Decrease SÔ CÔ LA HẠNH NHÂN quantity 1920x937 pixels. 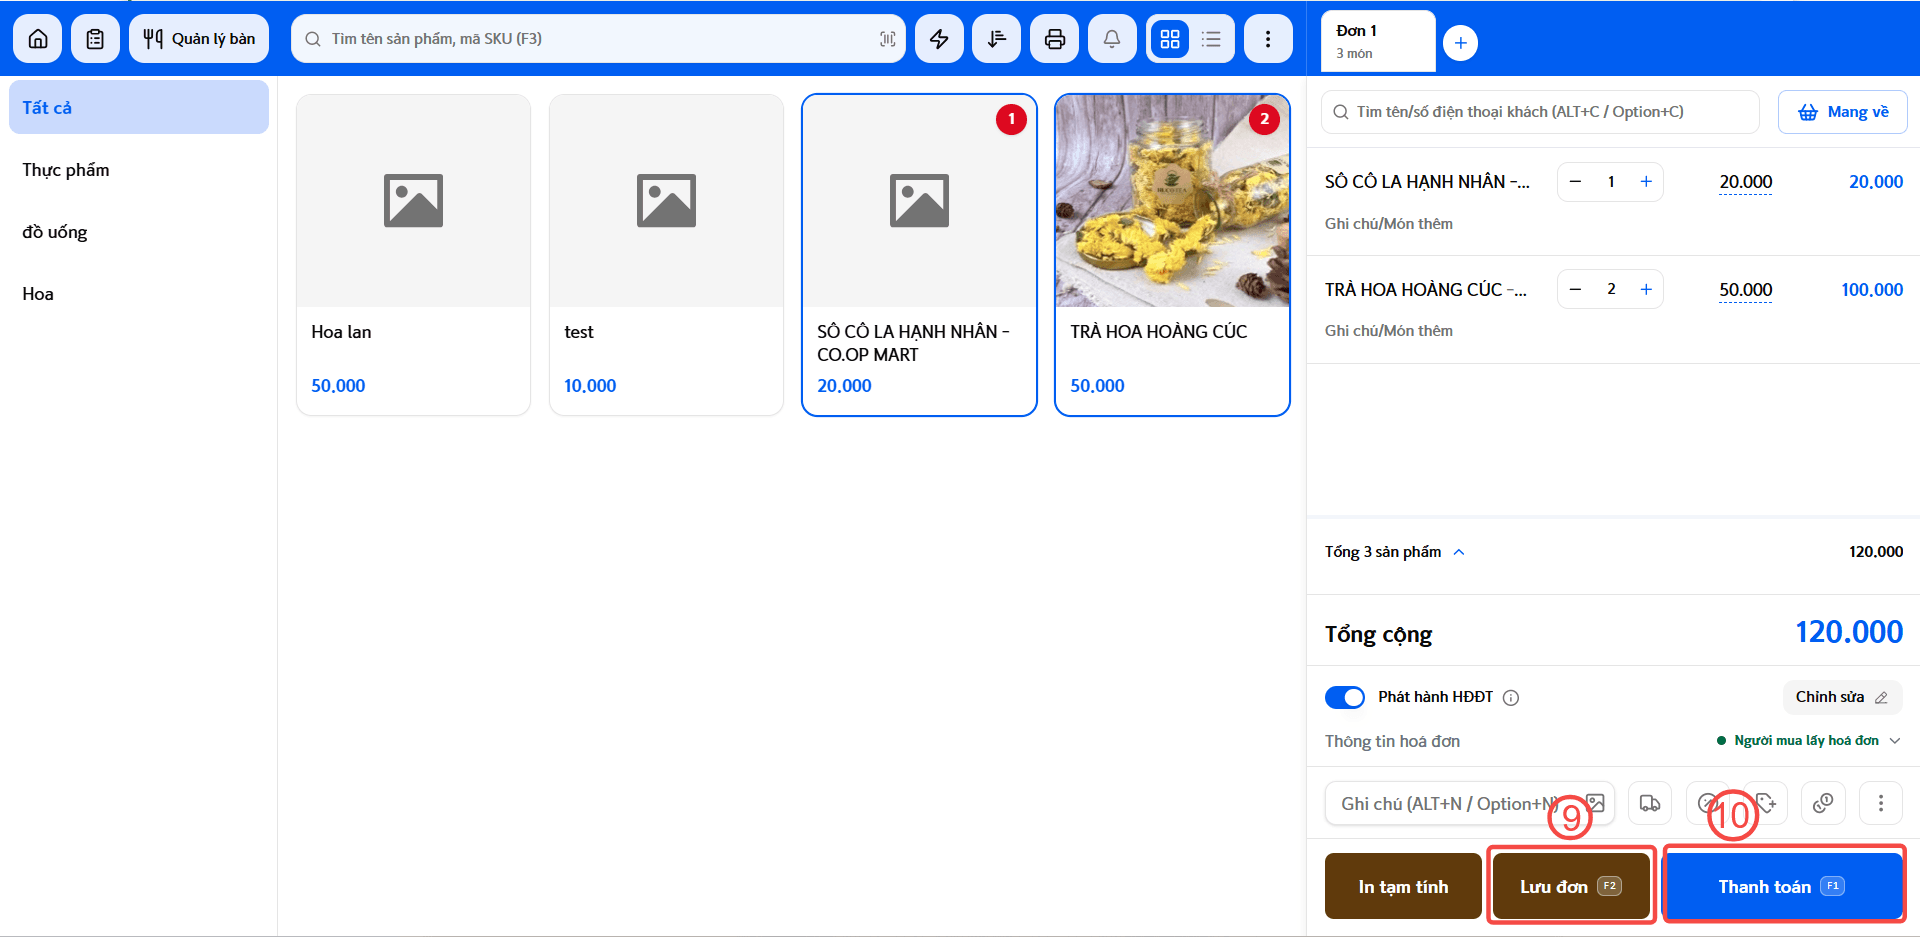[x=1576, y=182]
